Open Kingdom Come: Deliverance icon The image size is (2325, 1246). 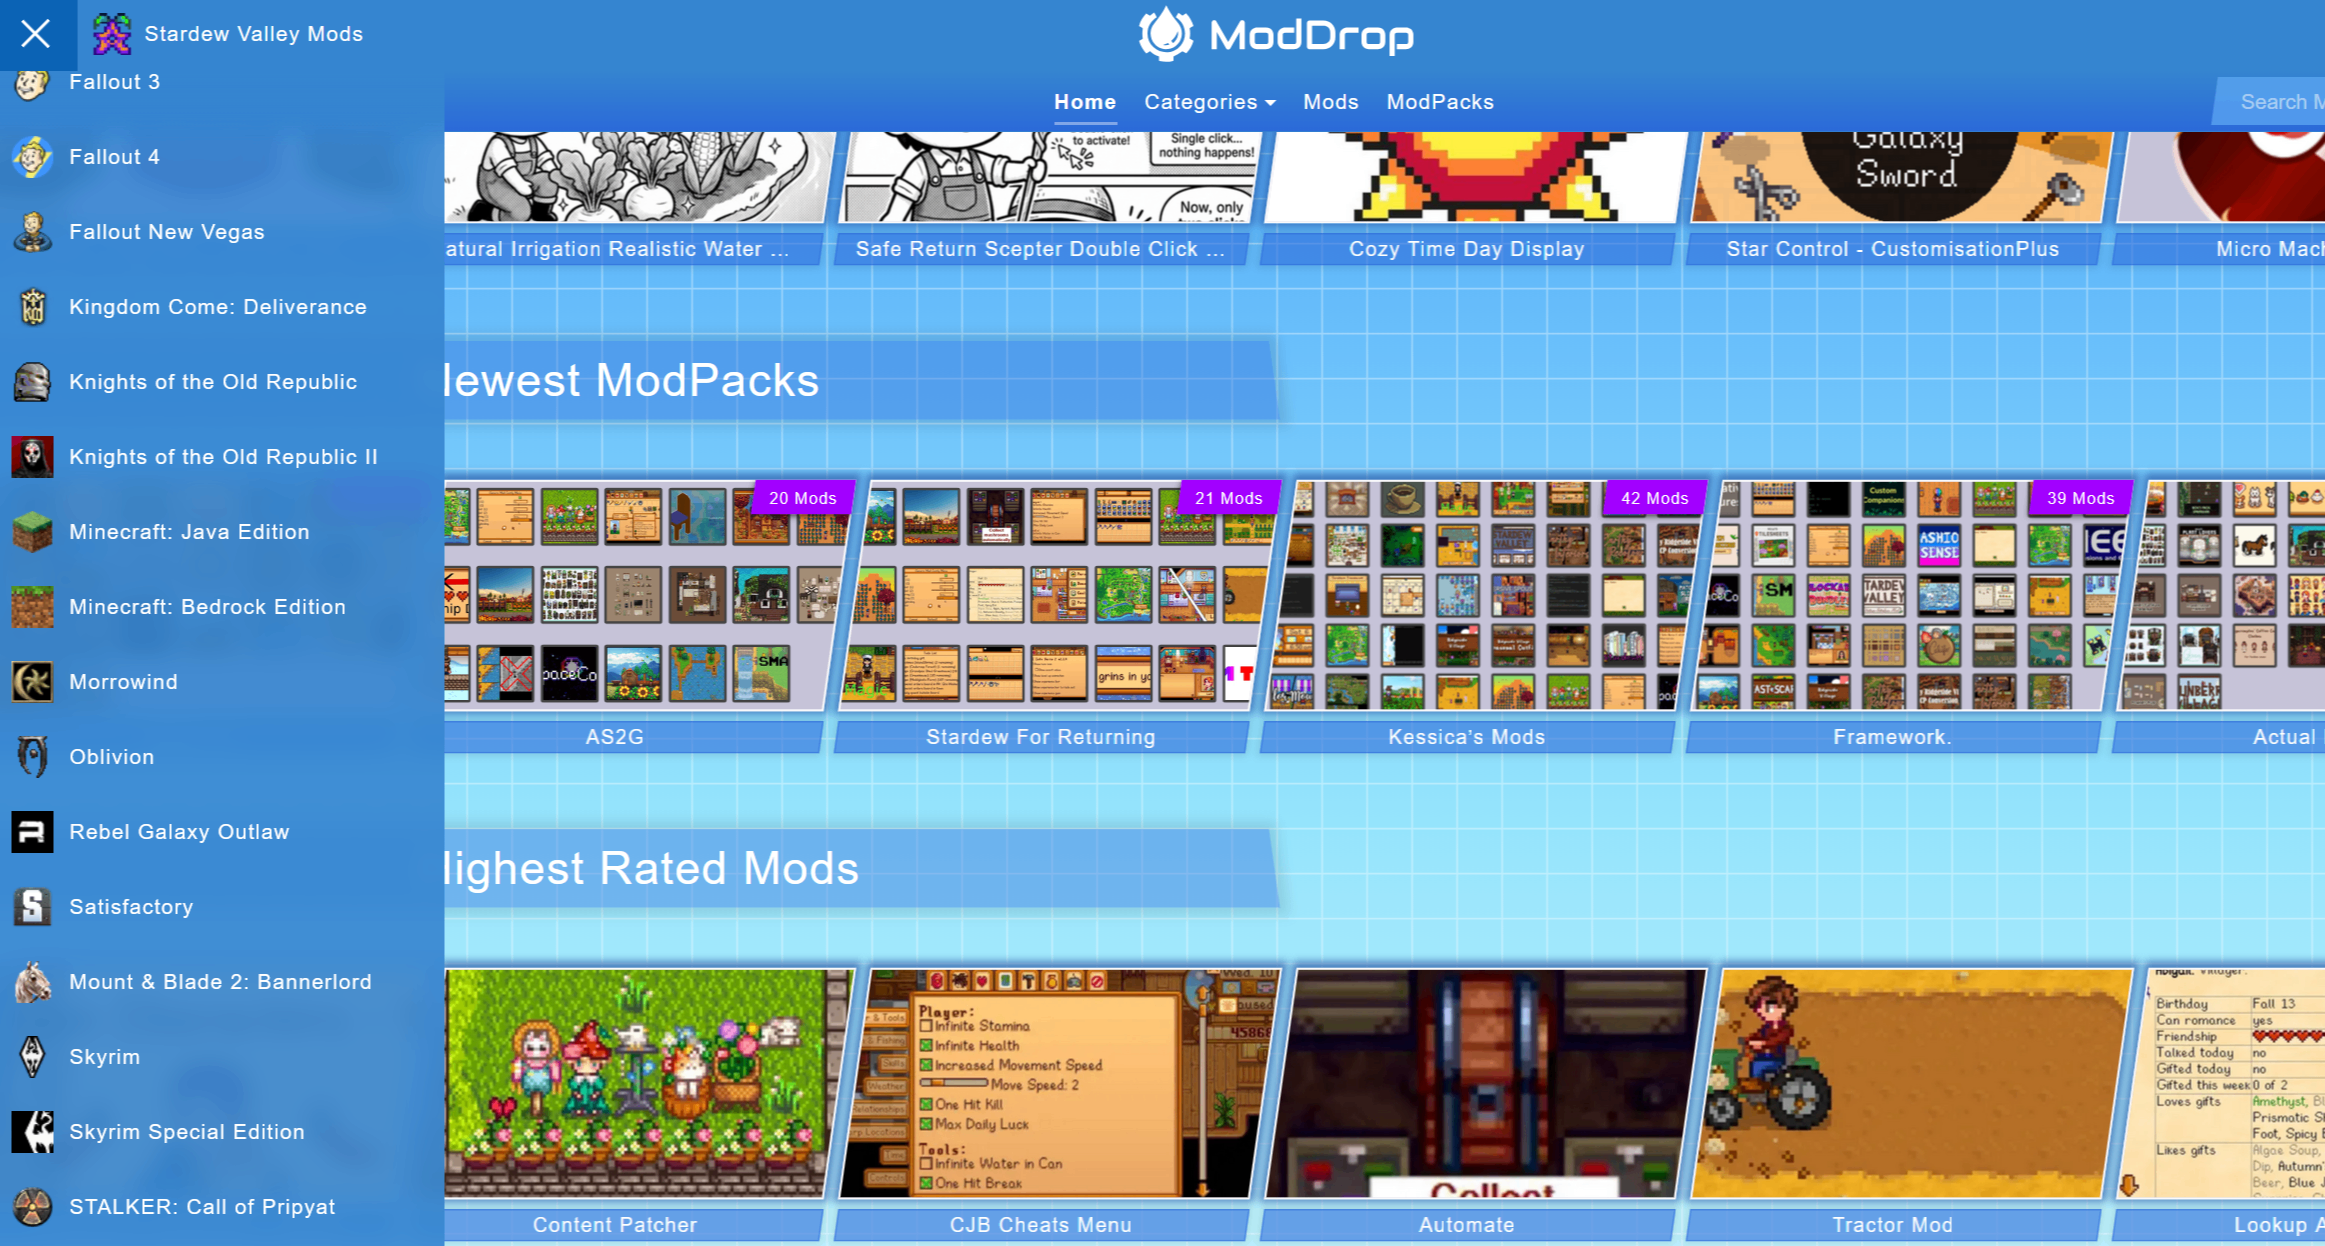click(32, 307)
